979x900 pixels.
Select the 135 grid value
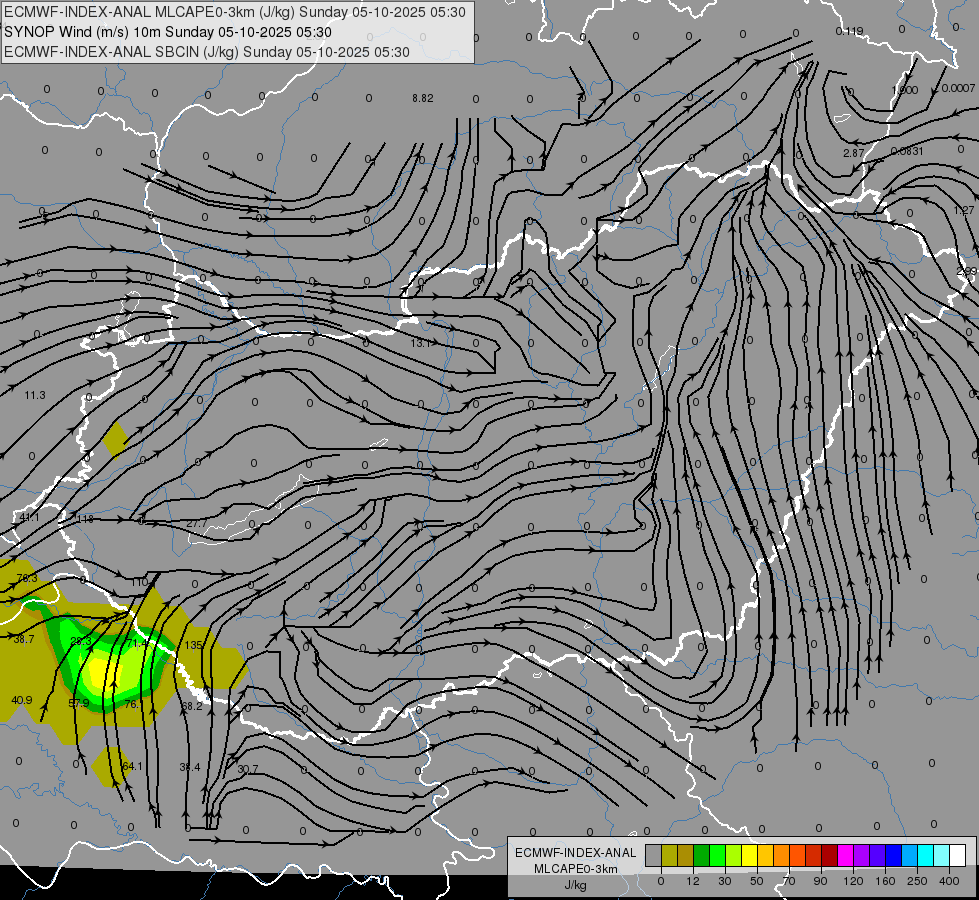[194, 645]
